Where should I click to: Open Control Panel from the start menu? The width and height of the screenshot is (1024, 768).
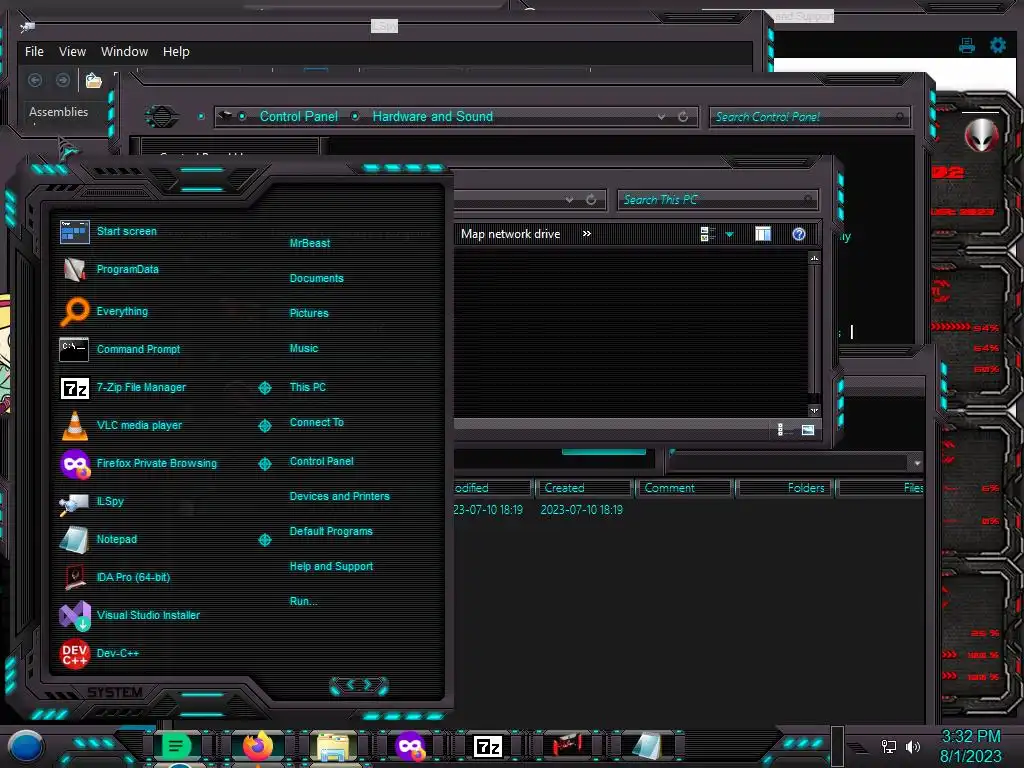pyautogui.click(x=321, y=461)
